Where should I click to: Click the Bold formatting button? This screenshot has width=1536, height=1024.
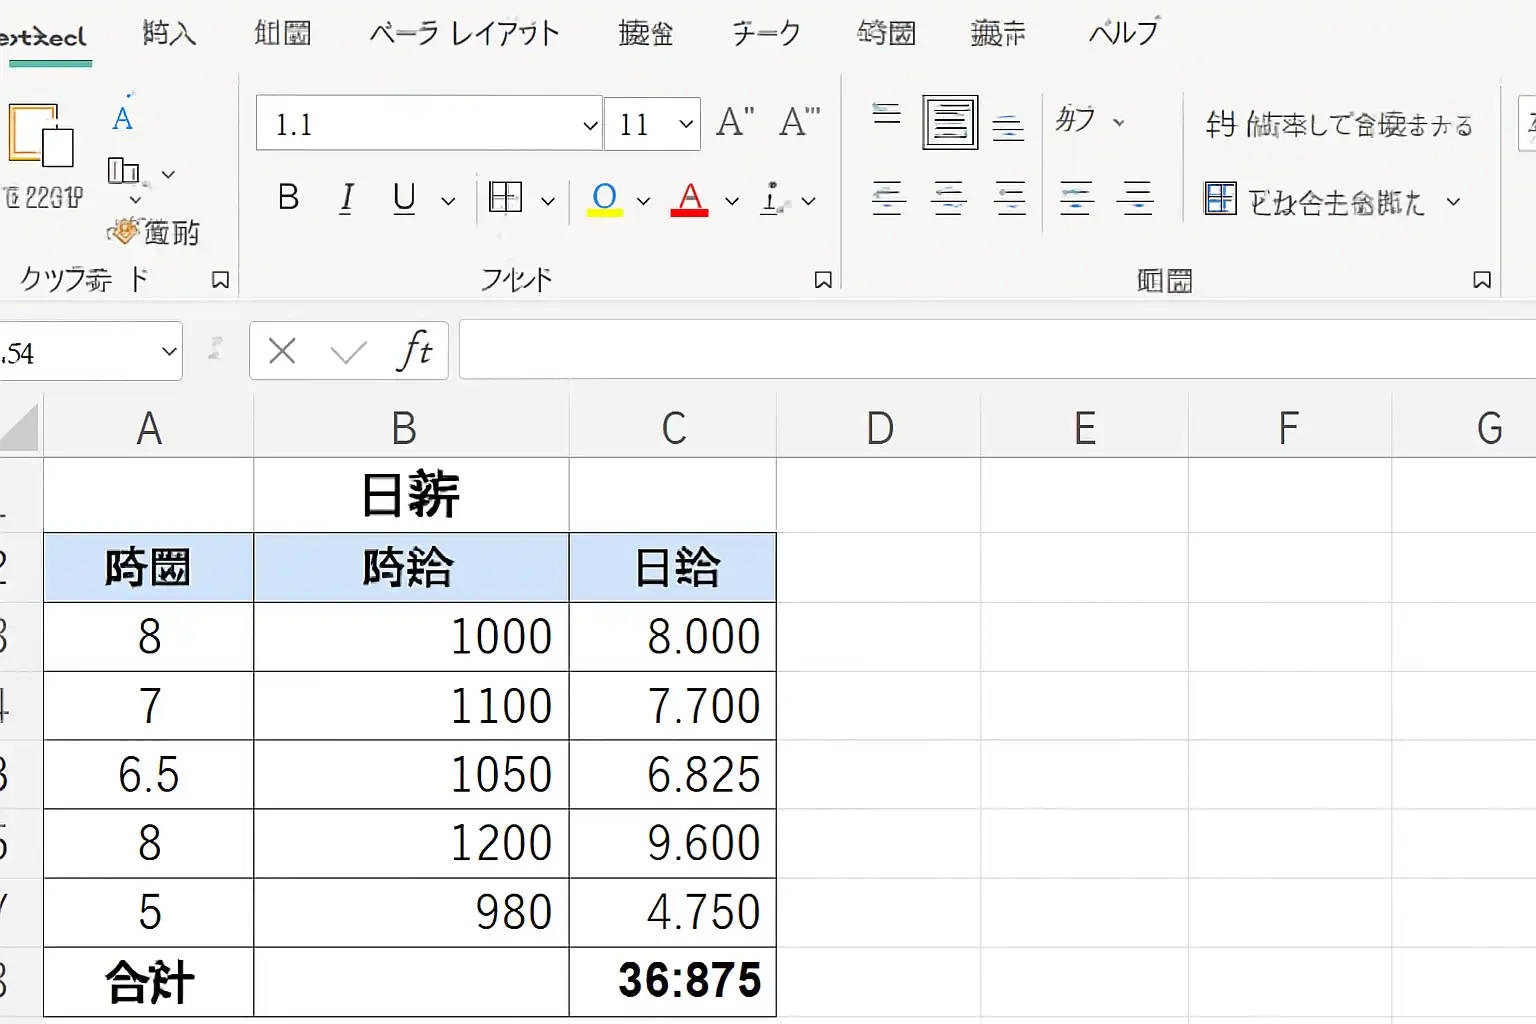pyautogui.click(x=288, y=198)
